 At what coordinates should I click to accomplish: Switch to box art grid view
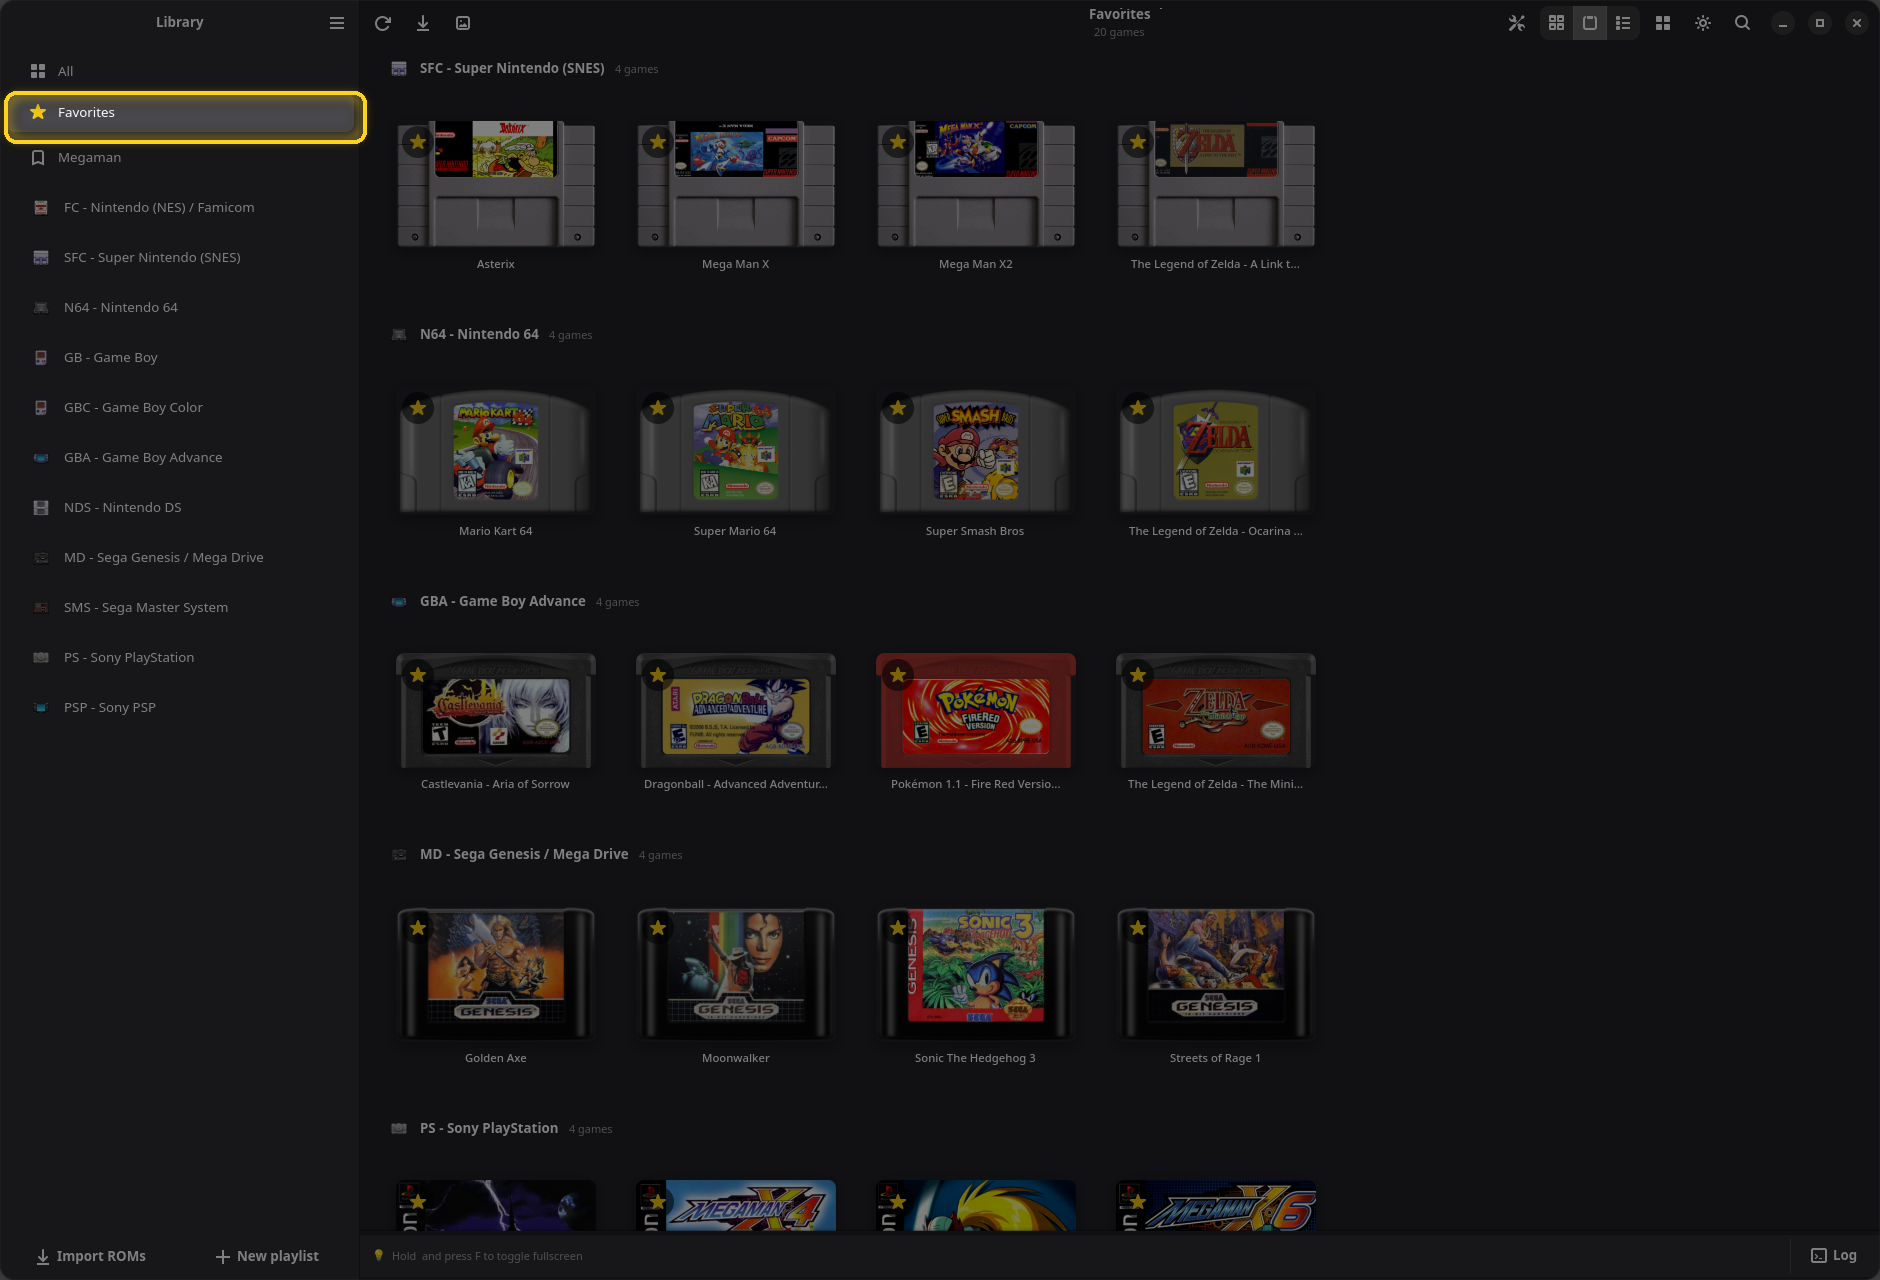1556,23
